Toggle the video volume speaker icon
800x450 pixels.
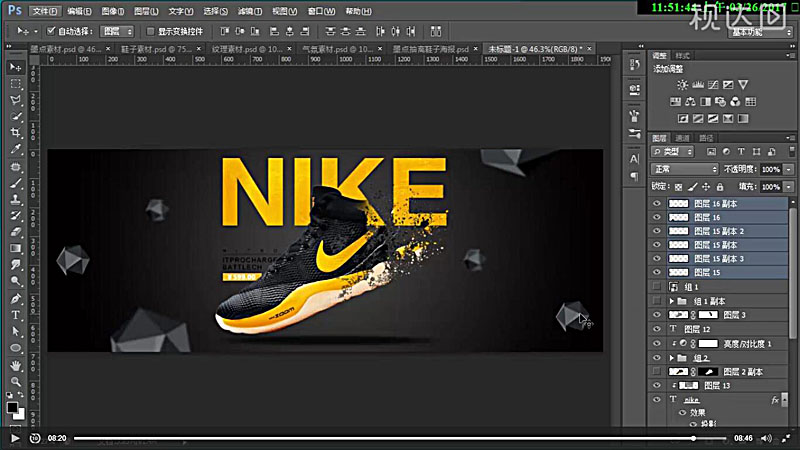tap(766, 438)
